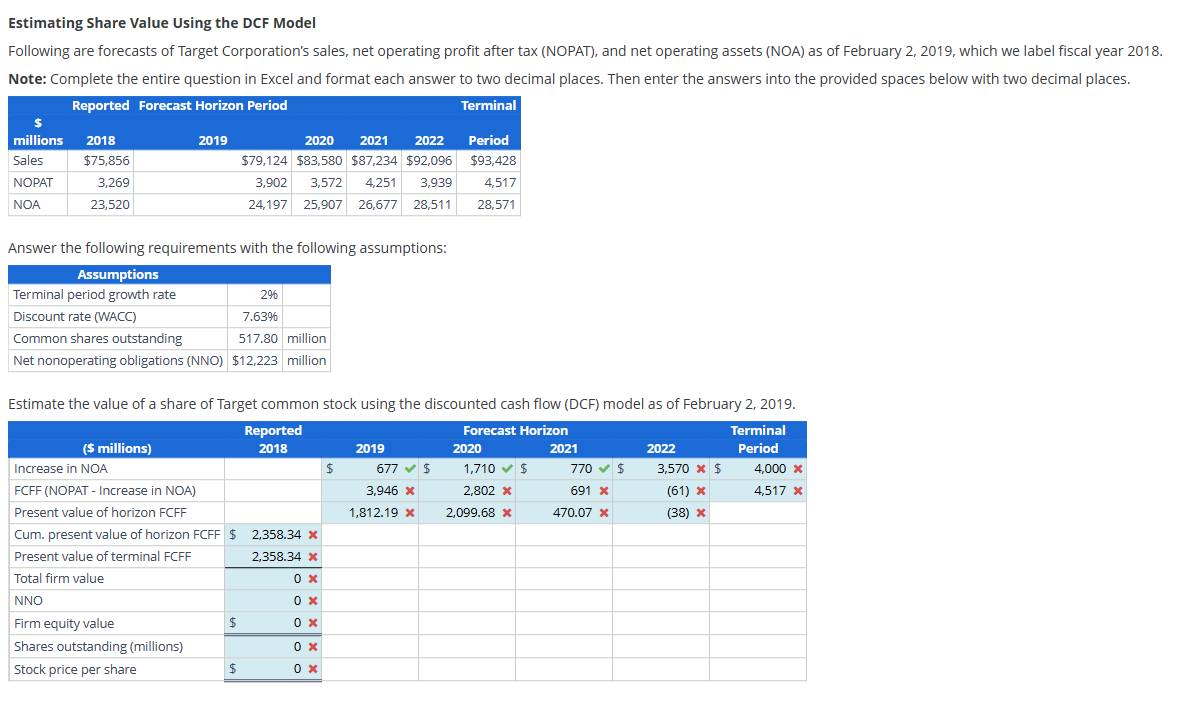Click the 2020 present value input 2,099.68

[x=466, y=513]
